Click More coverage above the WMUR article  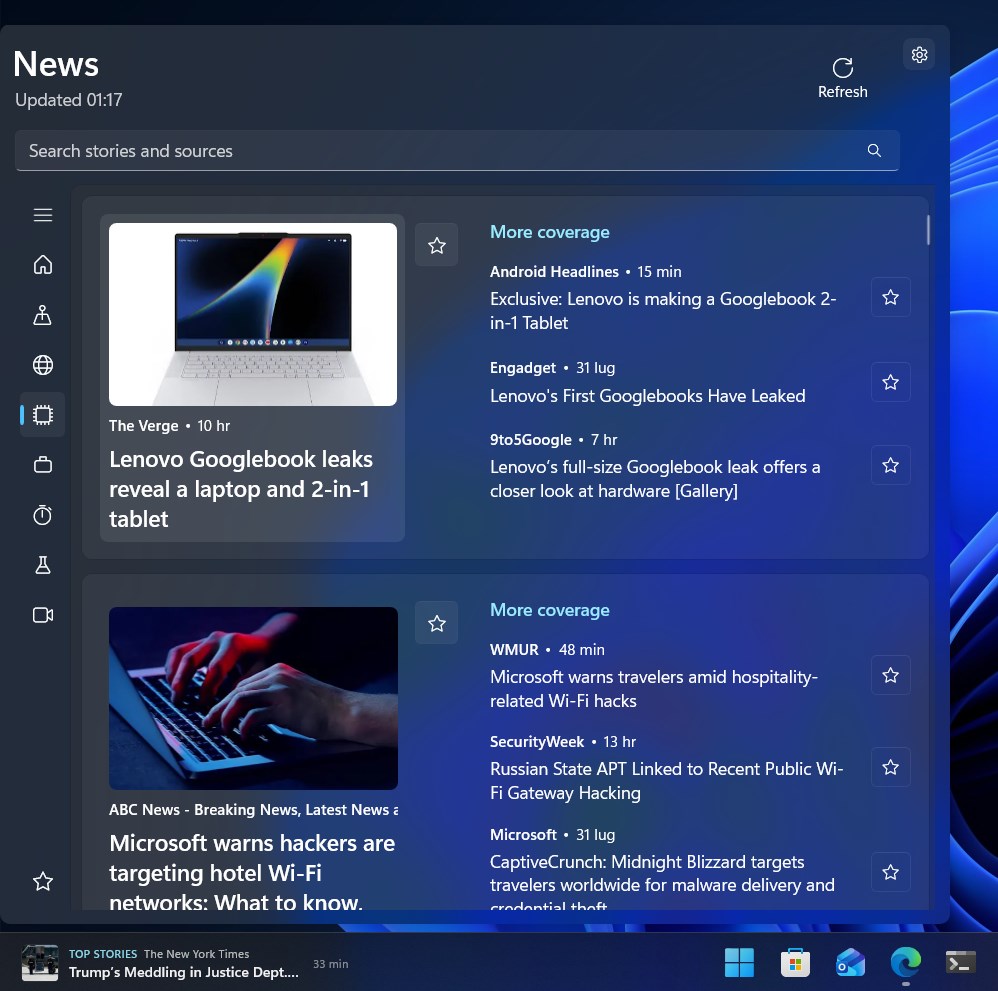click(x=549, y=610)
